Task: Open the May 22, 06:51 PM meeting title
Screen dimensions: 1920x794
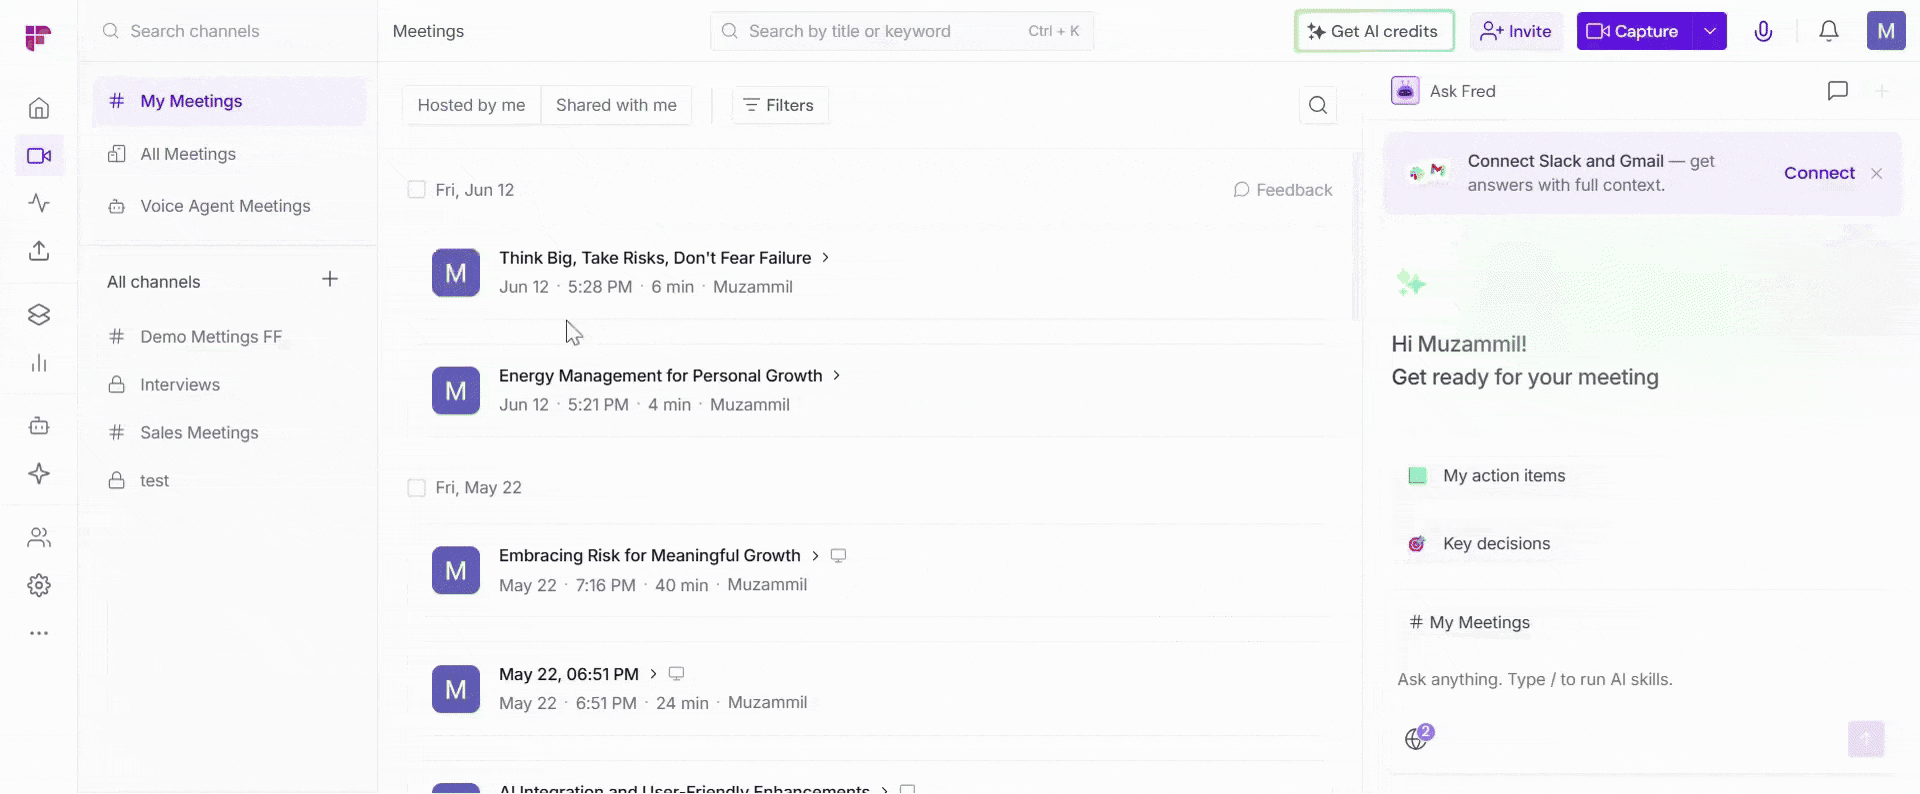Action: pos(569,674)
